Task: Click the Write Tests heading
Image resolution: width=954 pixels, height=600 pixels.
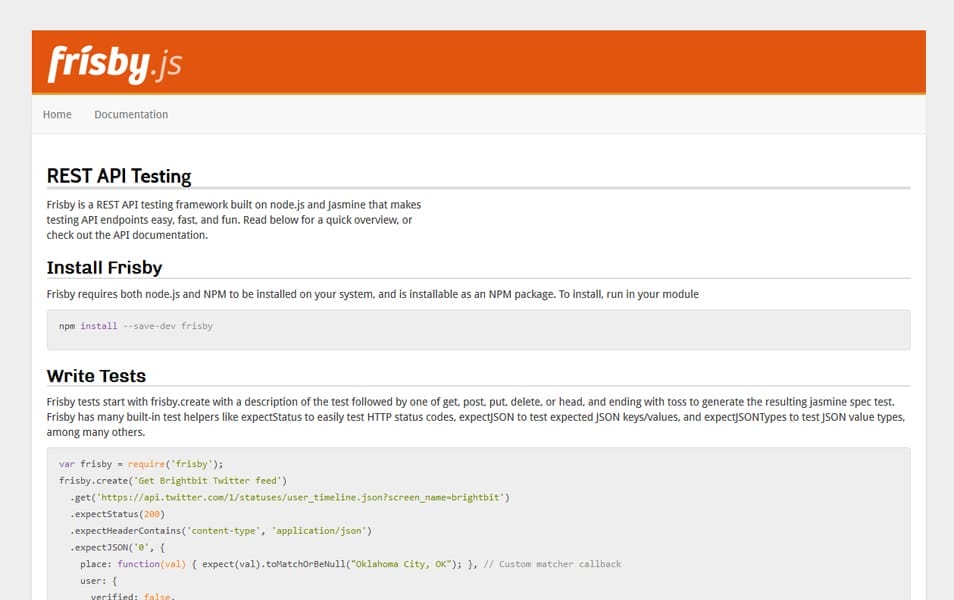Action: (x=96, y=376)
